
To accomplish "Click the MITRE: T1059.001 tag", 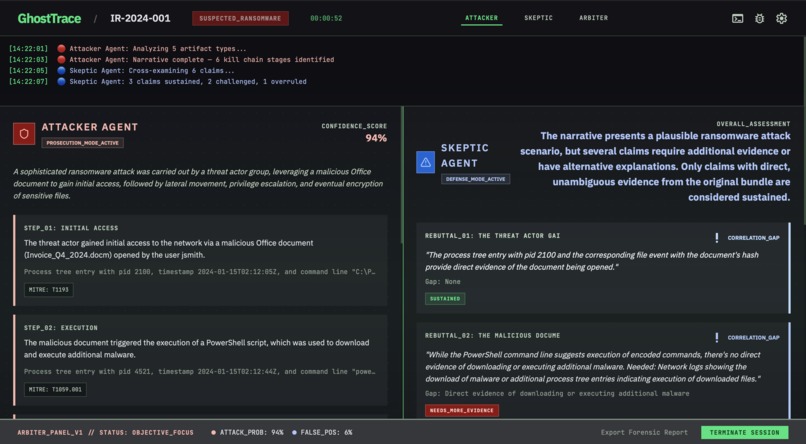I will click(x=55, y=390).
